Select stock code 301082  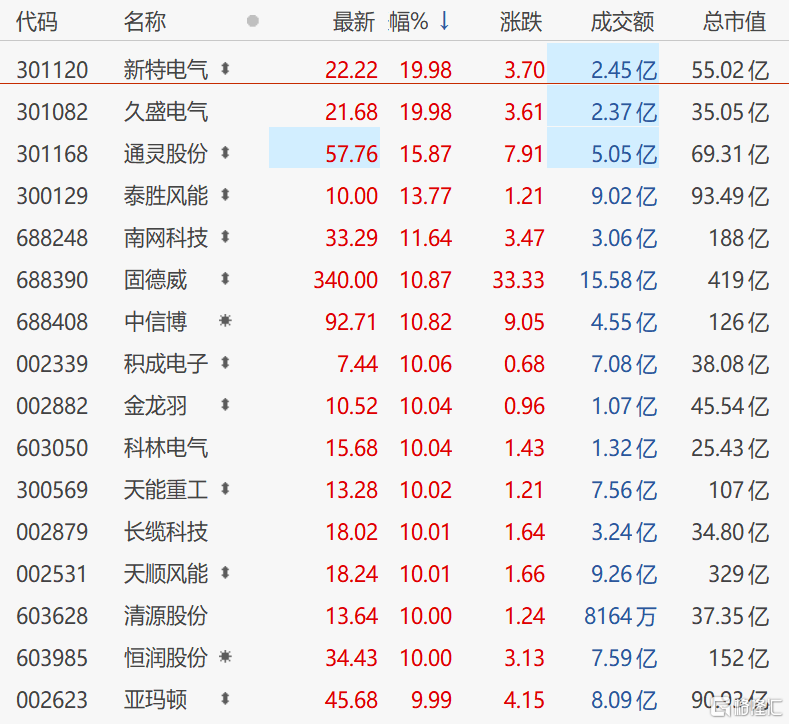[52, 112]
